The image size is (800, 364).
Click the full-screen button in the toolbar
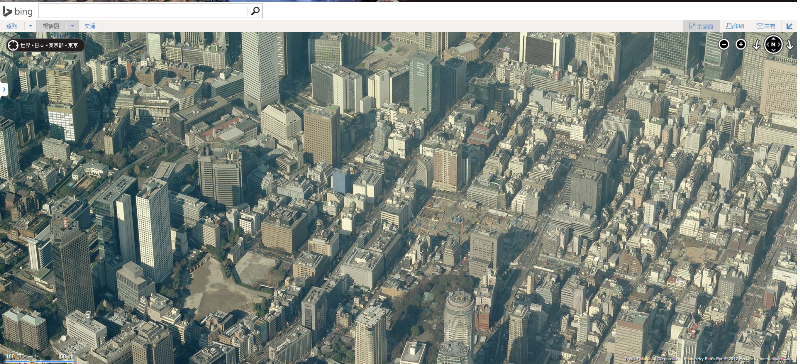[701, 26]
